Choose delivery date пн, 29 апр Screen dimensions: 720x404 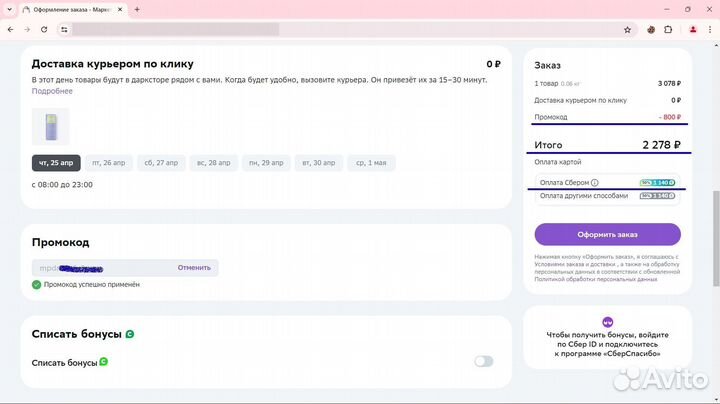pos(266,163)
